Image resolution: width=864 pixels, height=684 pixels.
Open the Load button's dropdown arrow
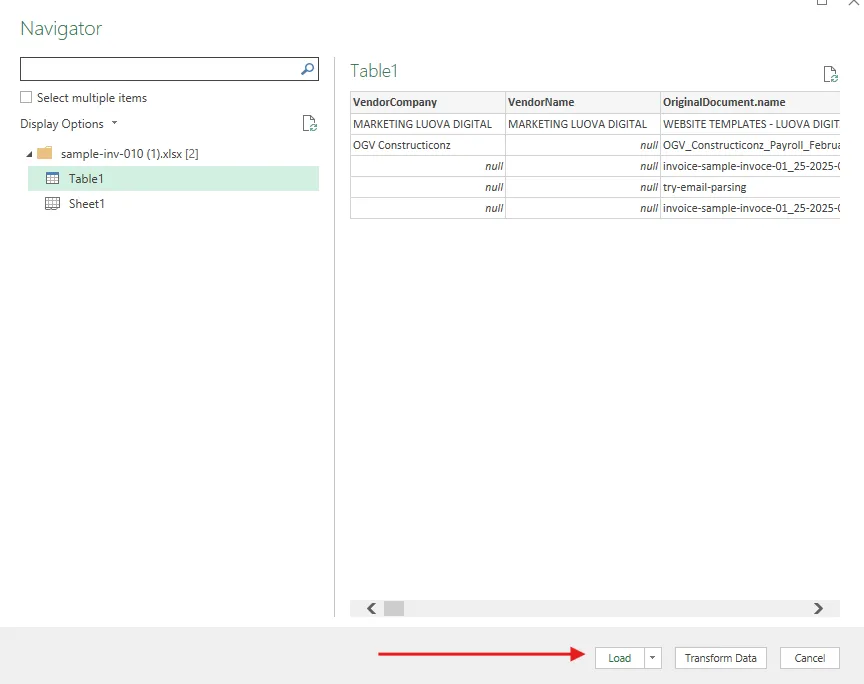pos(651,658)
